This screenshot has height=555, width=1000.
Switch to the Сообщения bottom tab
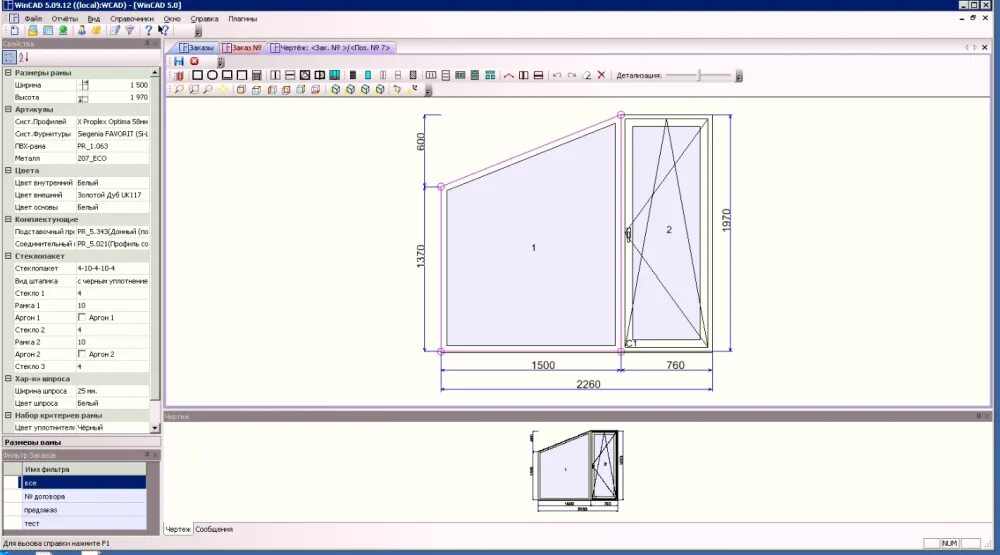click(214, 529)
